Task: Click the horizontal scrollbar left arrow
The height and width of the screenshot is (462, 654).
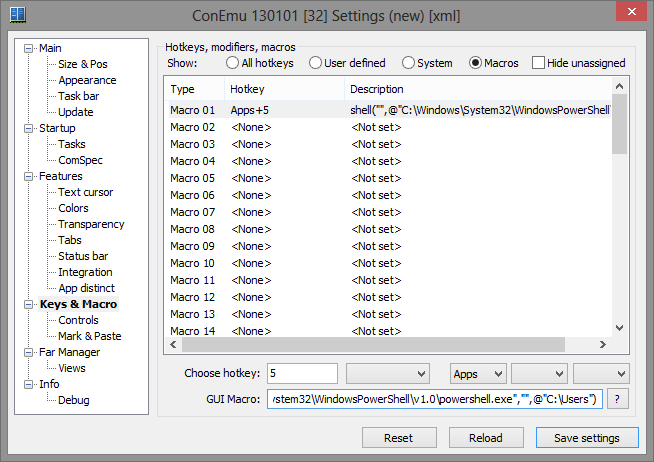Action: pos(171,344)
